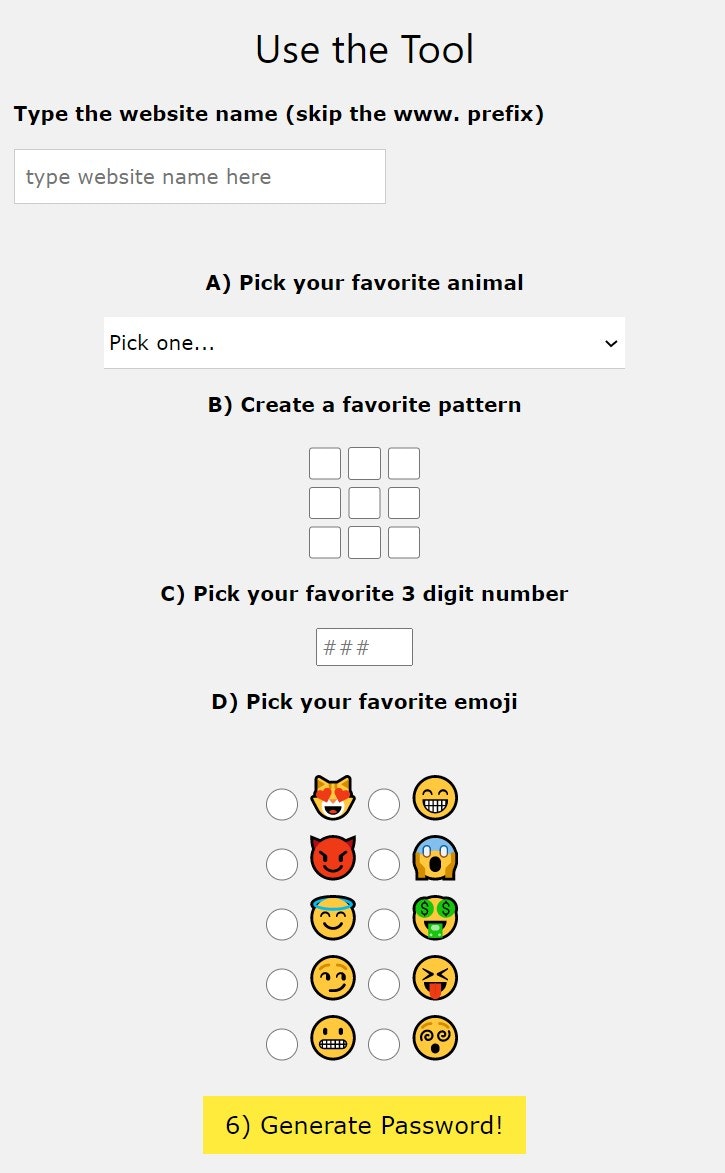Screen dimensions: 725x1173
Task: Click the dizzy spiral-eyes emoji
Action: 435,1040
